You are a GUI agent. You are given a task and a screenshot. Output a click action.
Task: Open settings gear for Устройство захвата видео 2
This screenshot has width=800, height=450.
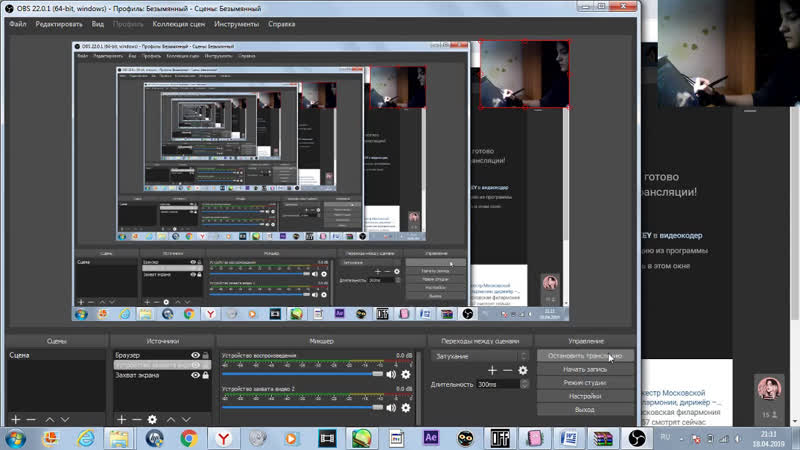406,408
